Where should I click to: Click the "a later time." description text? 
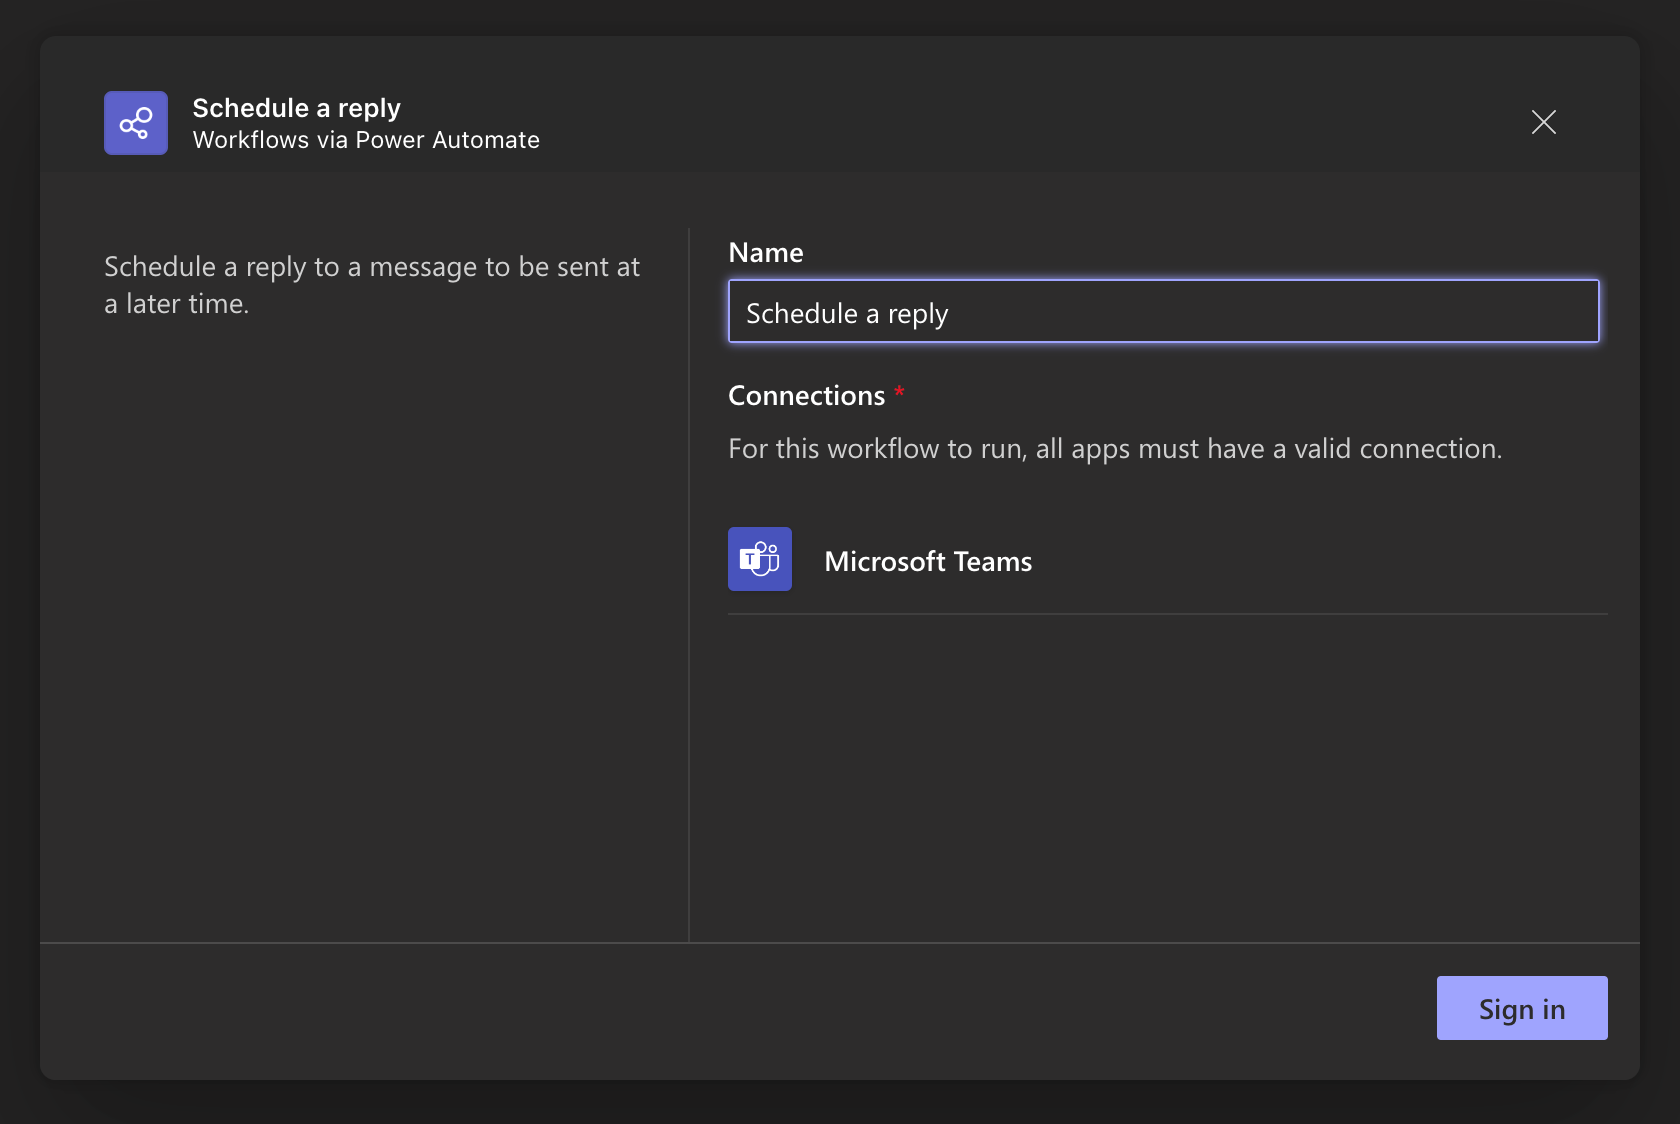pos(177,304)
